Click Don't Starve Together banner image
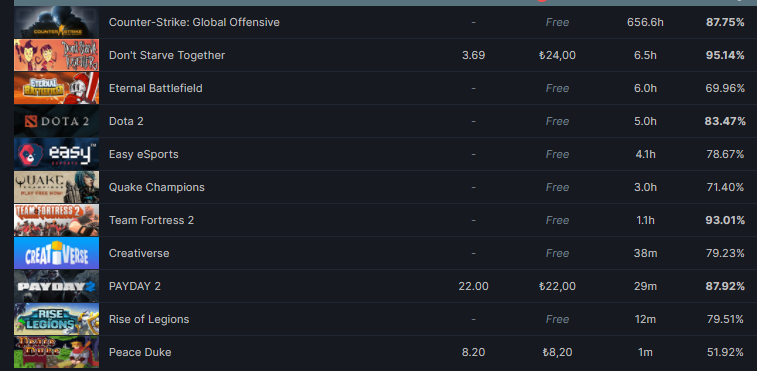 click(x=56, y=55)
